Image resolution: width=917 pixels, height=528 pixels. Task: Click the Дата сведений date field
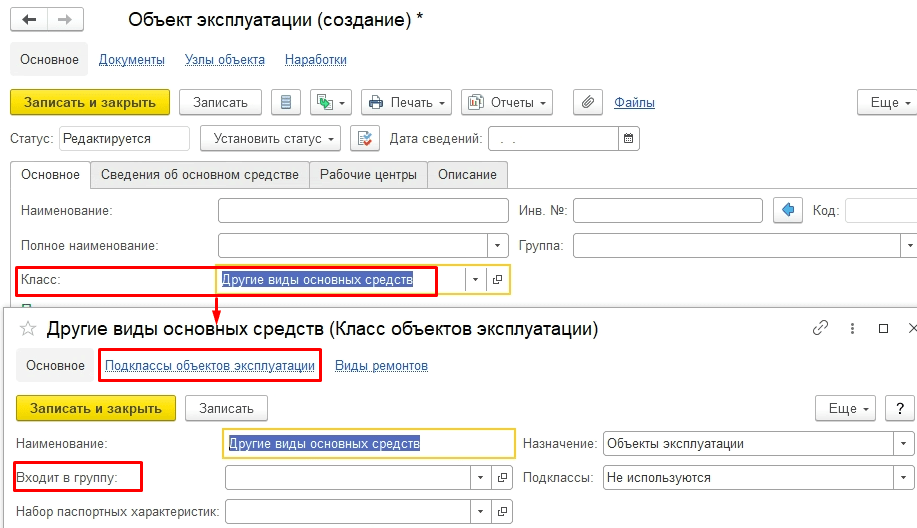(x=553, y=139)
